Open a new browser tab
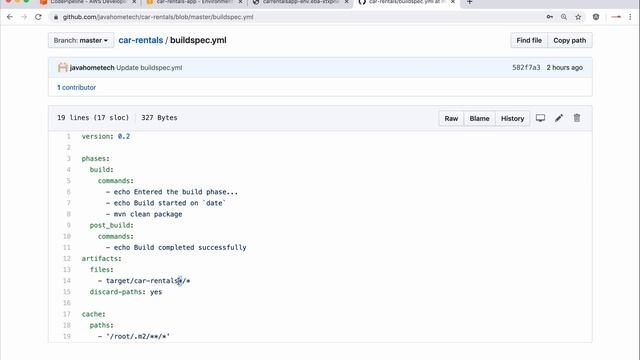This screenshot has width=640, height=360. pos(469,2)
